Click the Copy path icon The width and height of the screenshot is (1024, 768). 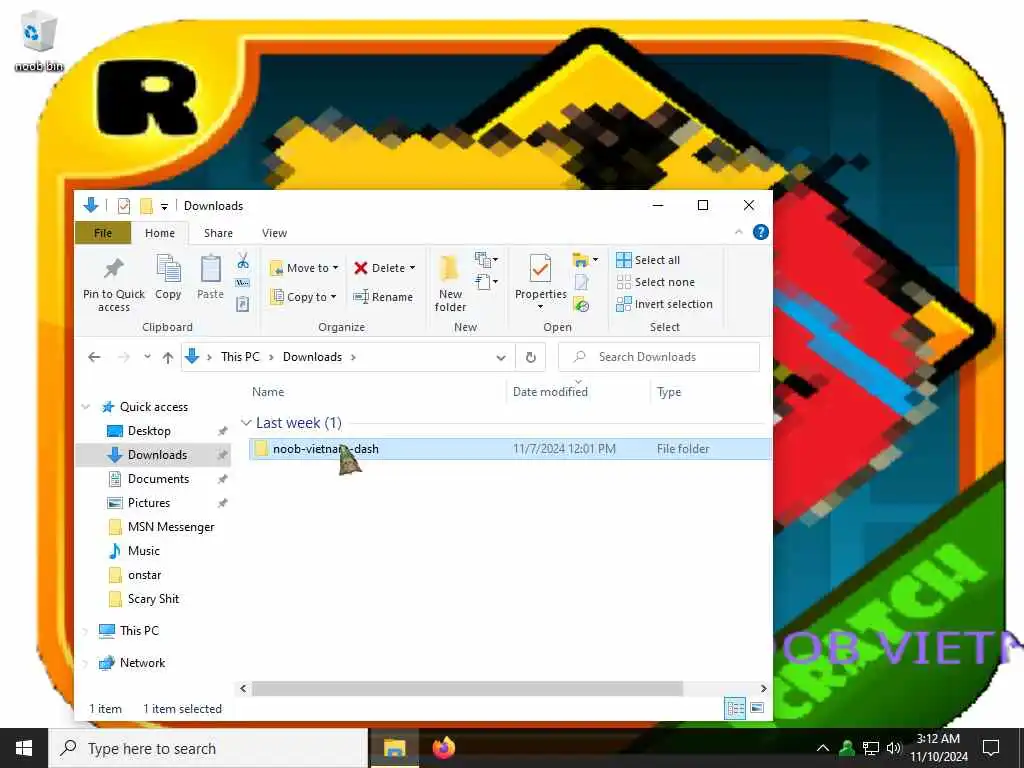tap(243, 283)
